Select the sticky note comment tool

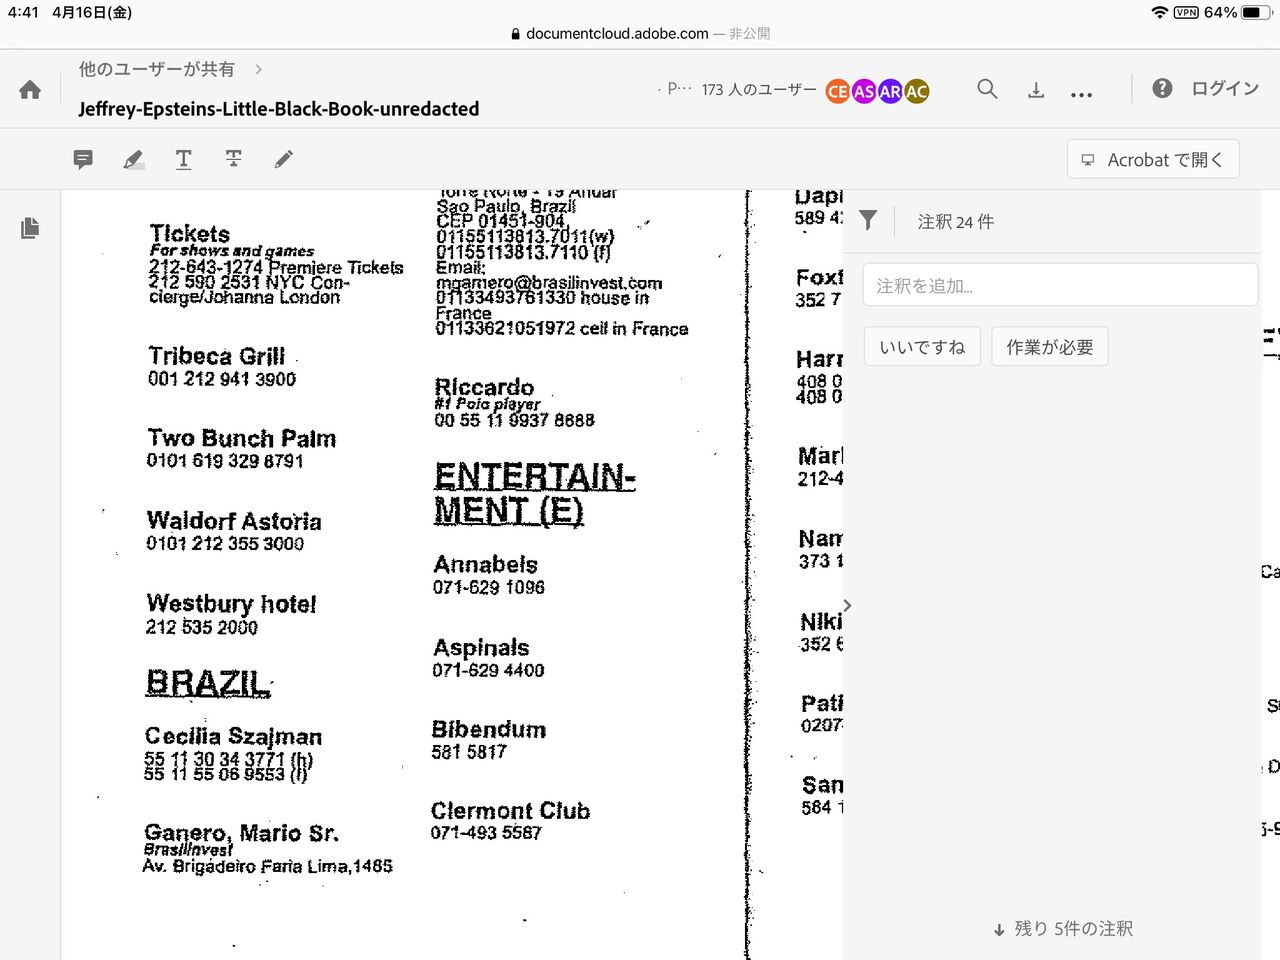83,159
